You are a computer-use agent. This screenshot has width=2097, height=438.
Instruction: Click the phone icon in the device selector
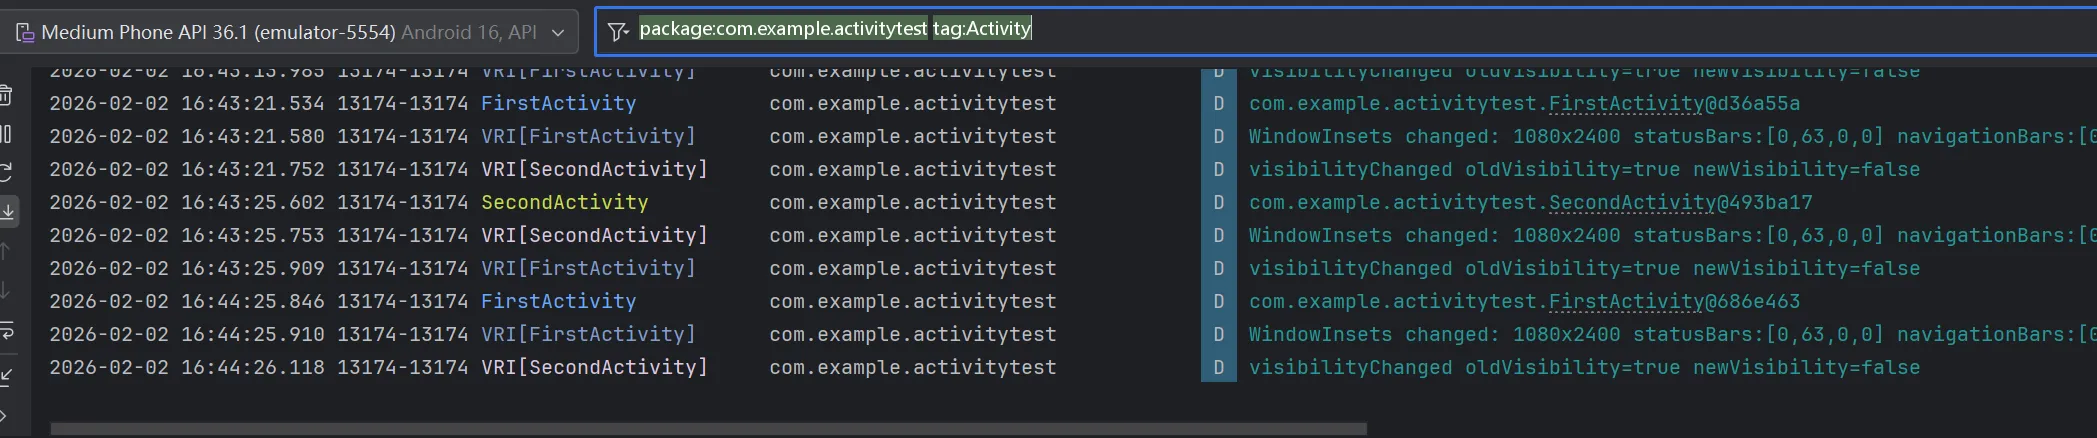point(25,33)
